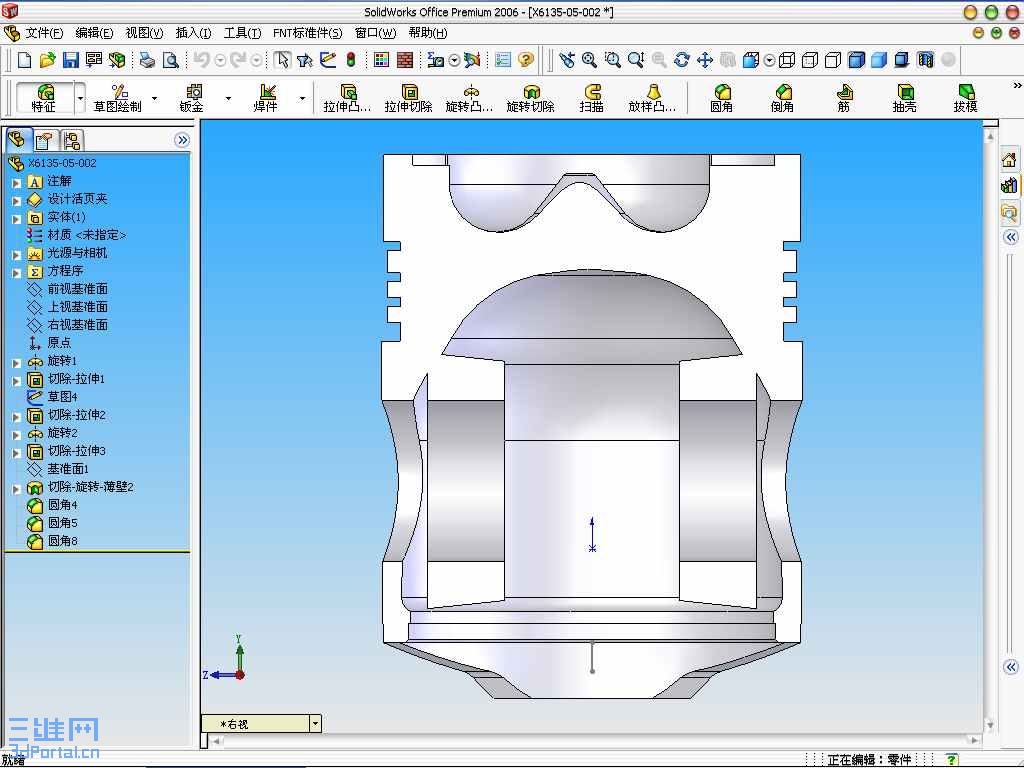Screen dimensions: 1024x768
Task: Switch to ConfigurationManager tab
Action: click(71, 140)
